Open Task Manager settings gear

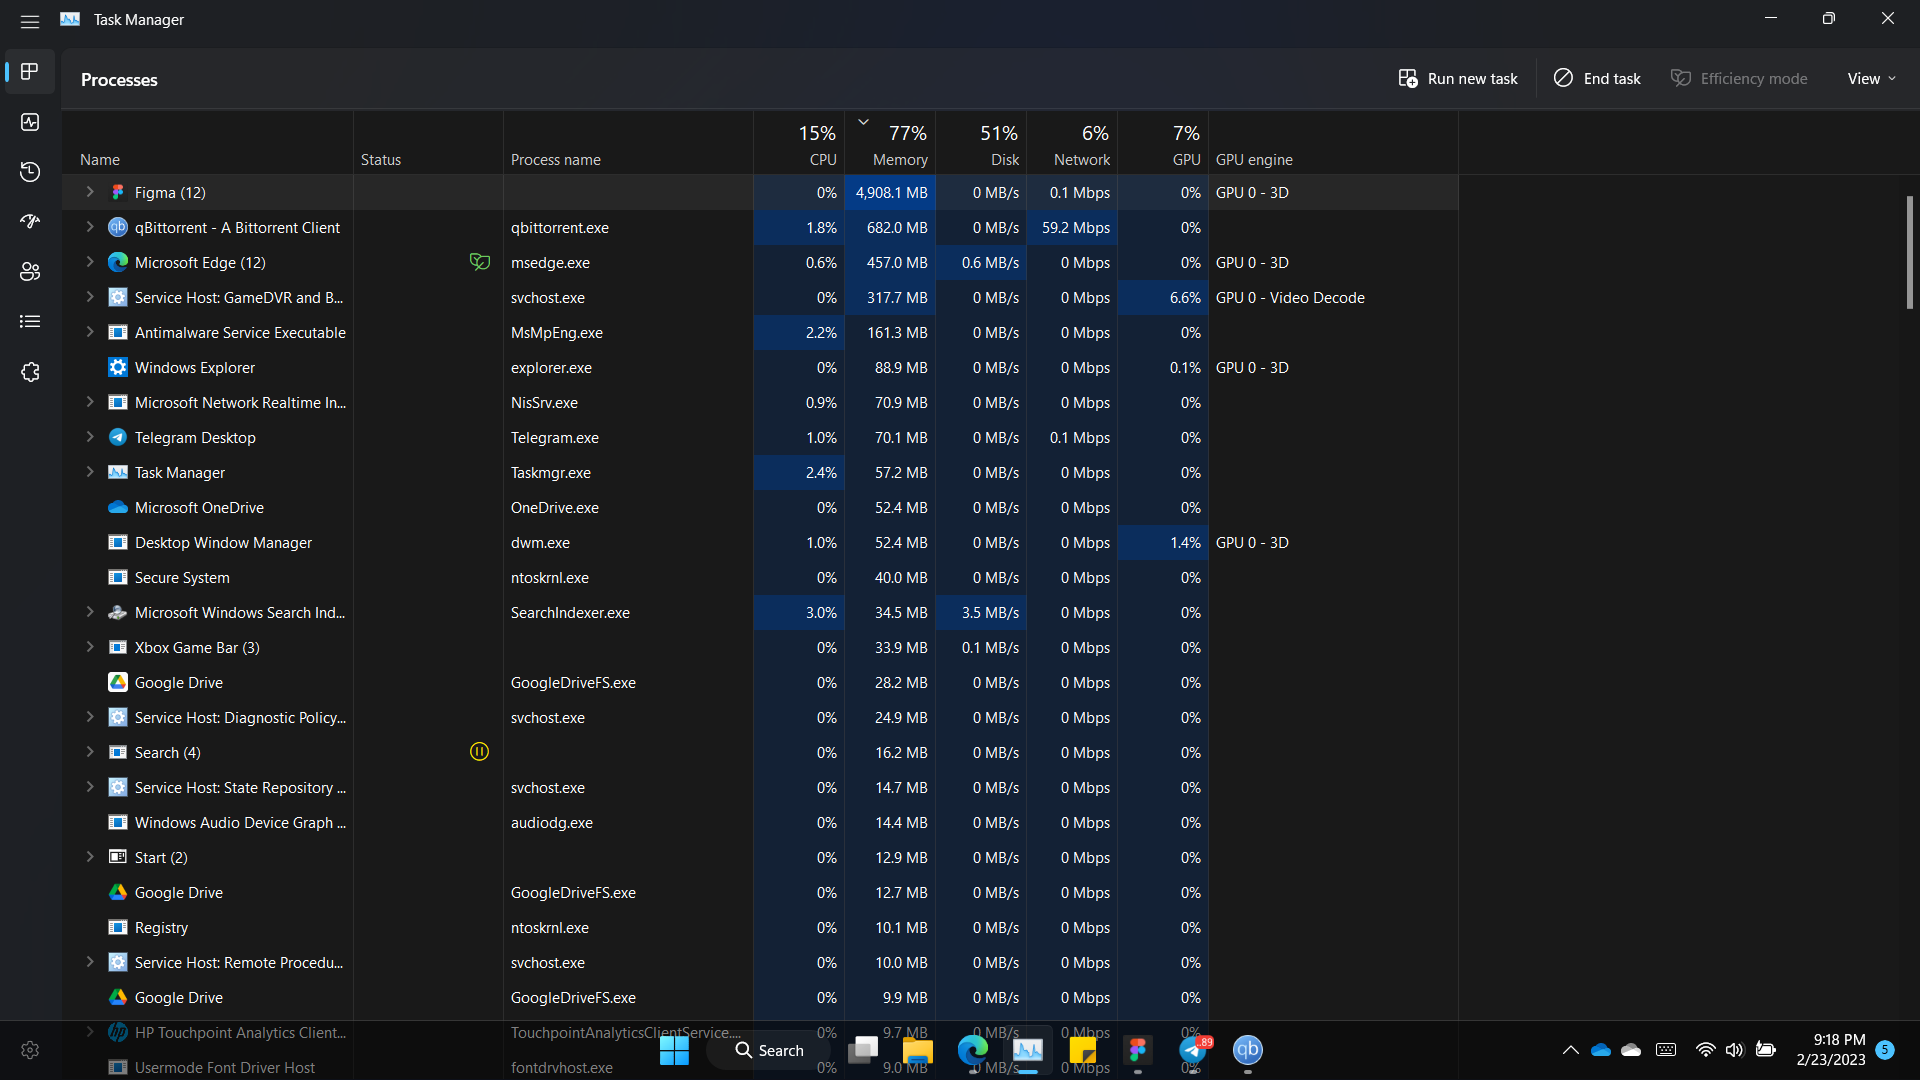click(x=30, y=1050)
